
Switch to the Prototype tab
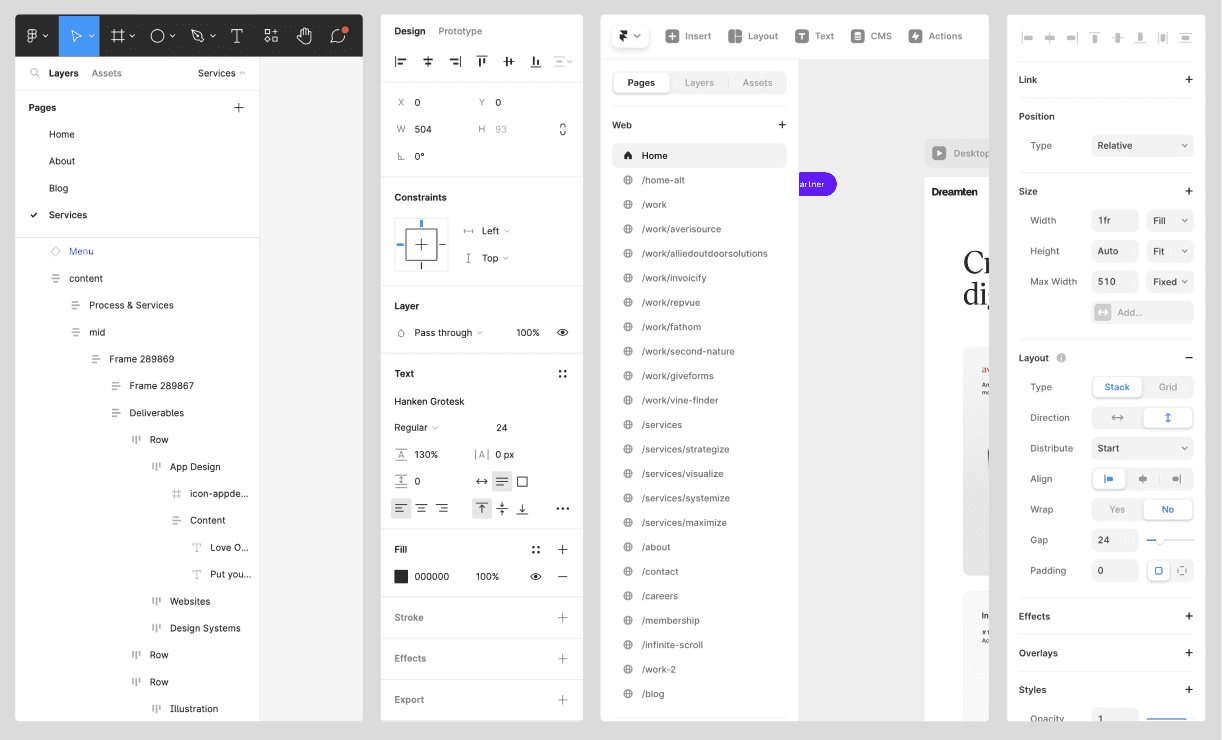[460, 31]
